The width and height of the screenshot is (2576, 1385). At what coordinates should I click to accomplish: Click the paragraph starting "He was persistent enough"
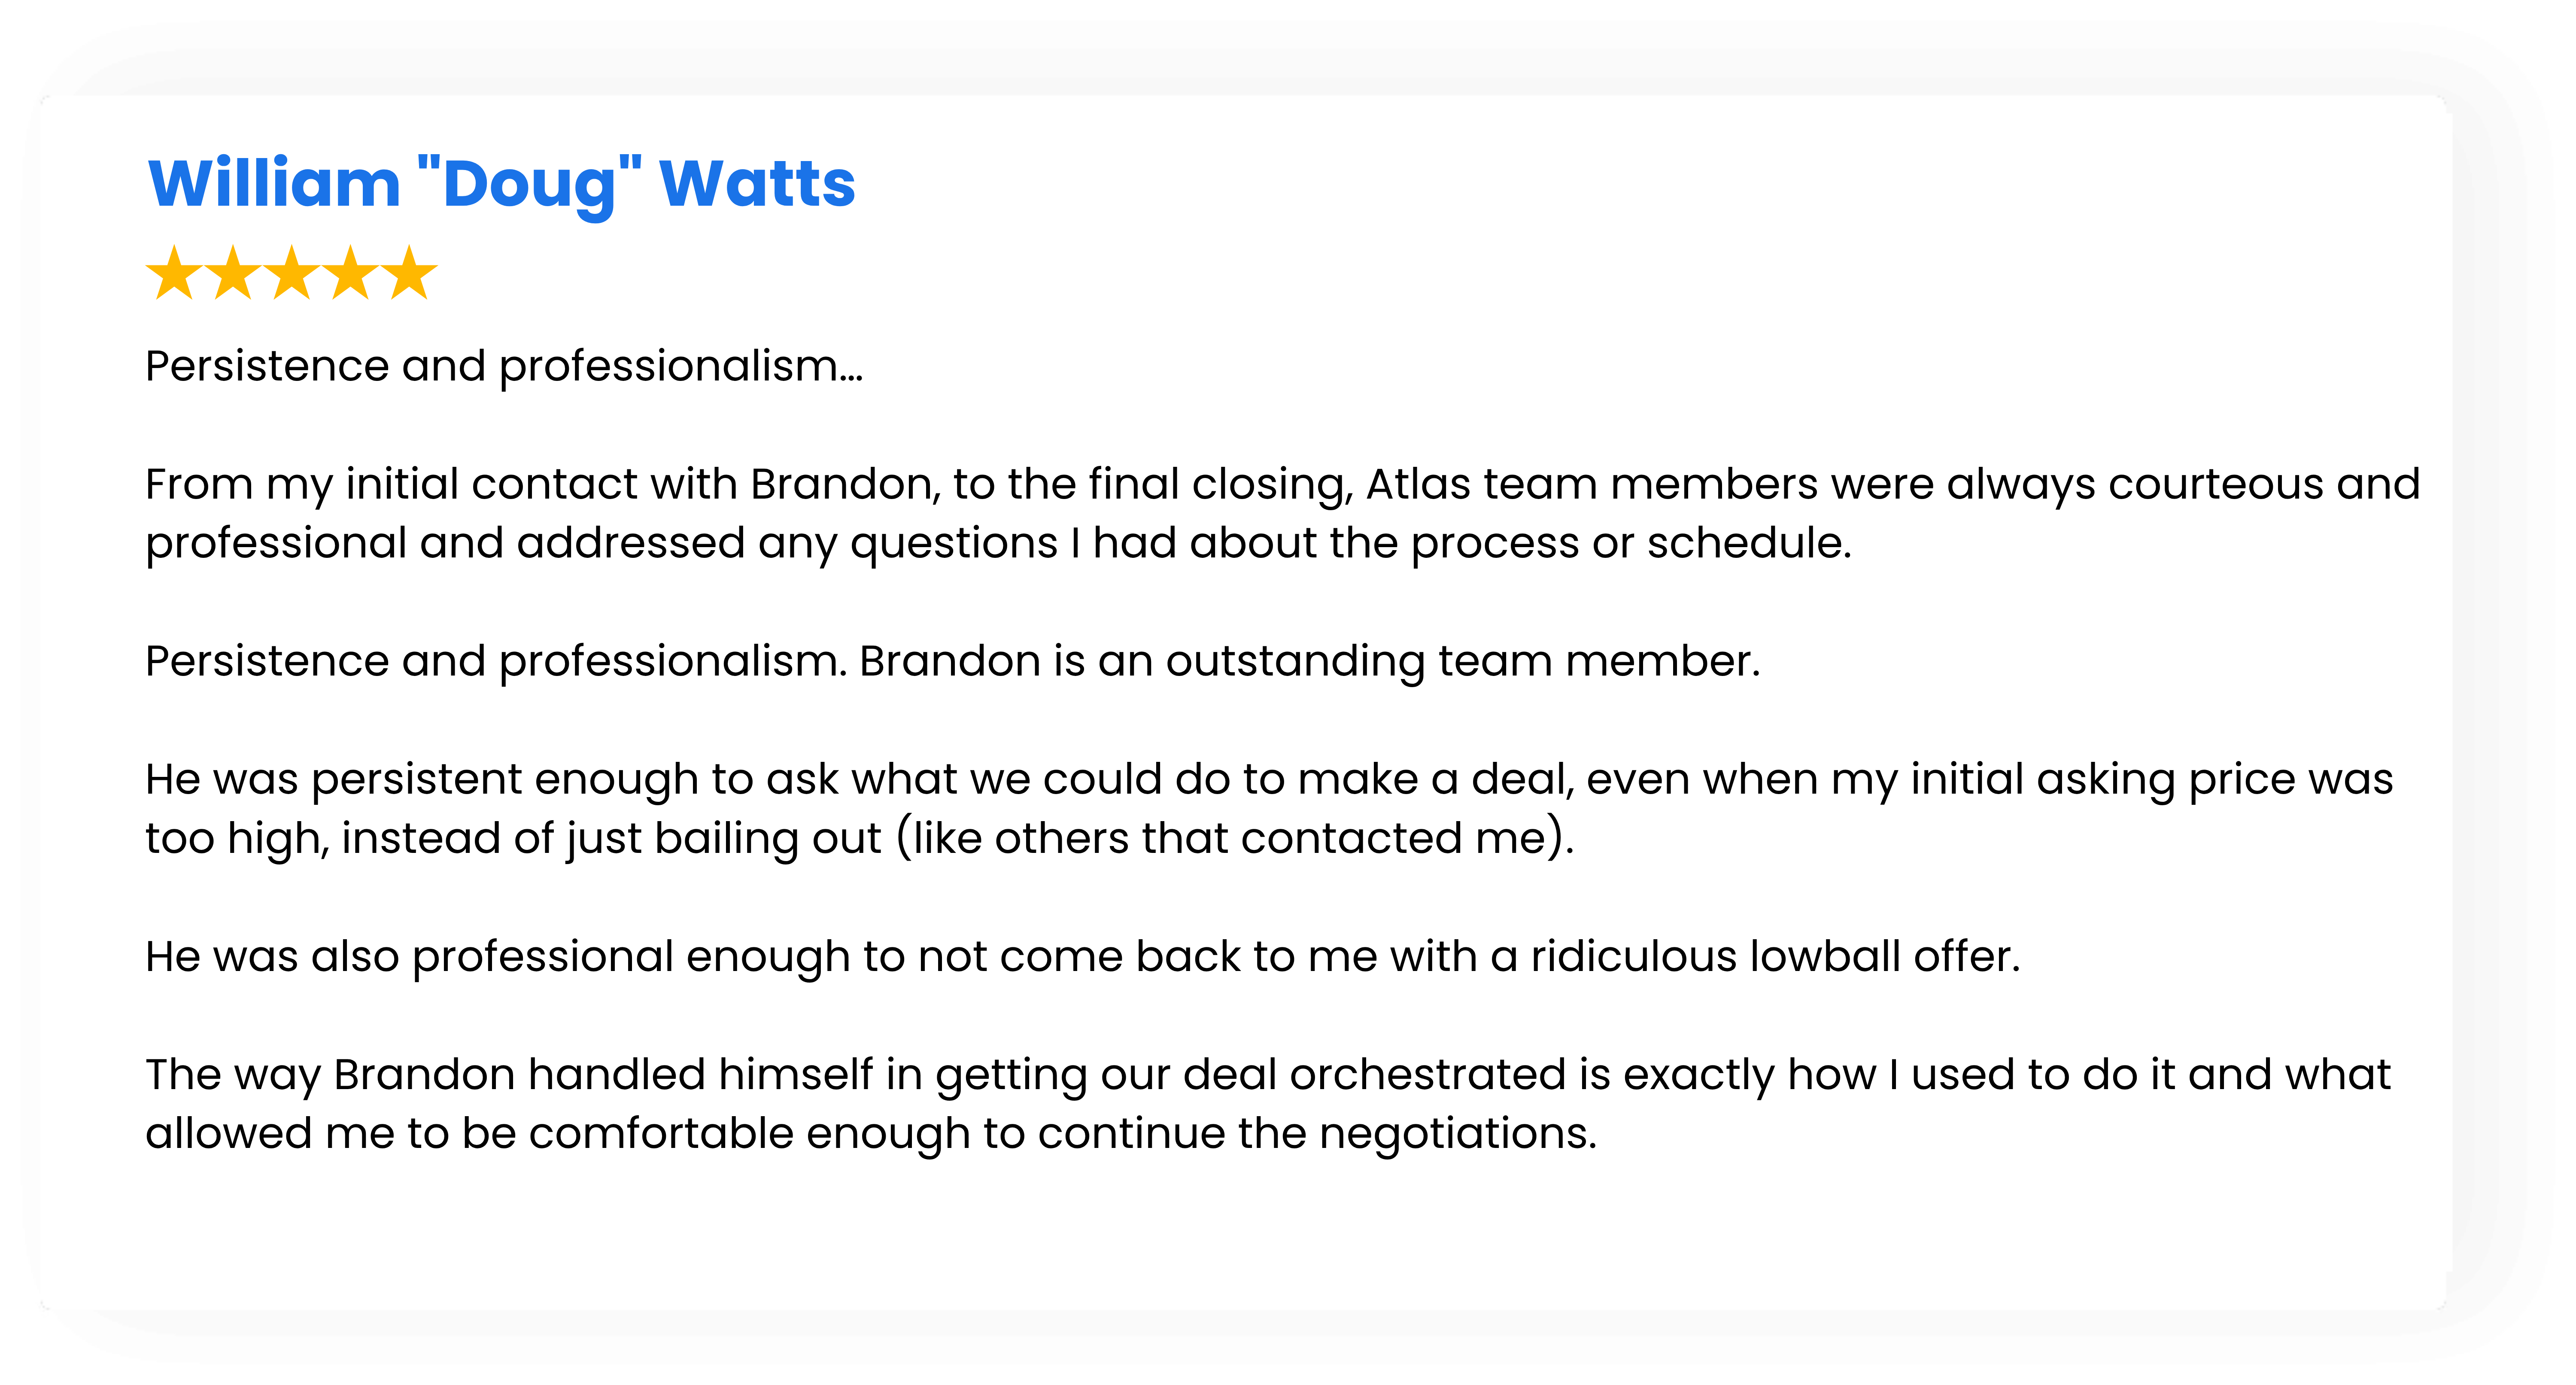click(x=1268, y=808)
